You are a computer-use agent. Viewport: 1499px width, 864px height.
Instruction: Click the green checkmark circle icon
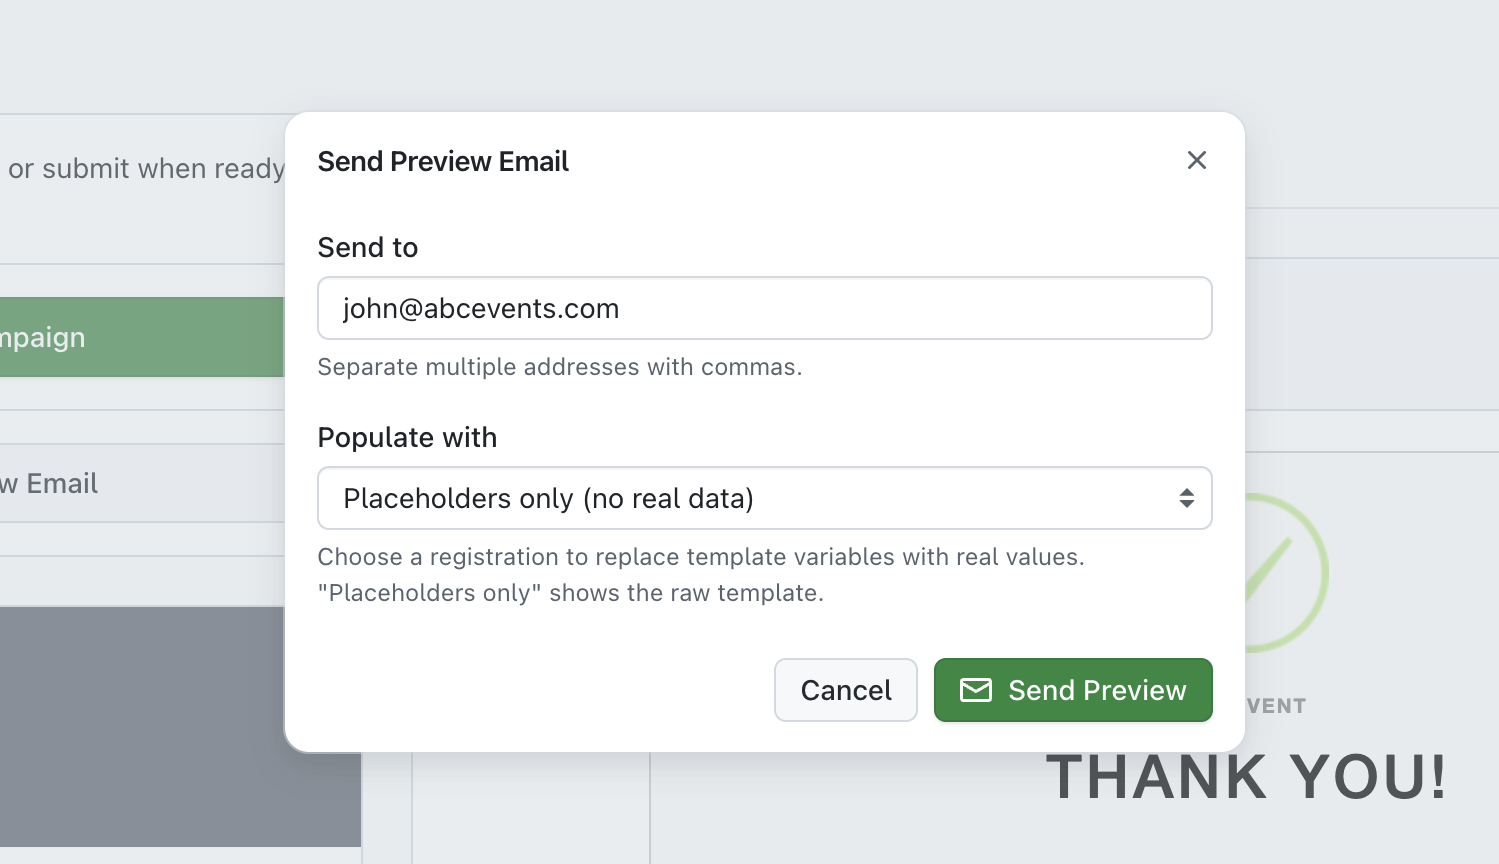(x=1287, y=573)
